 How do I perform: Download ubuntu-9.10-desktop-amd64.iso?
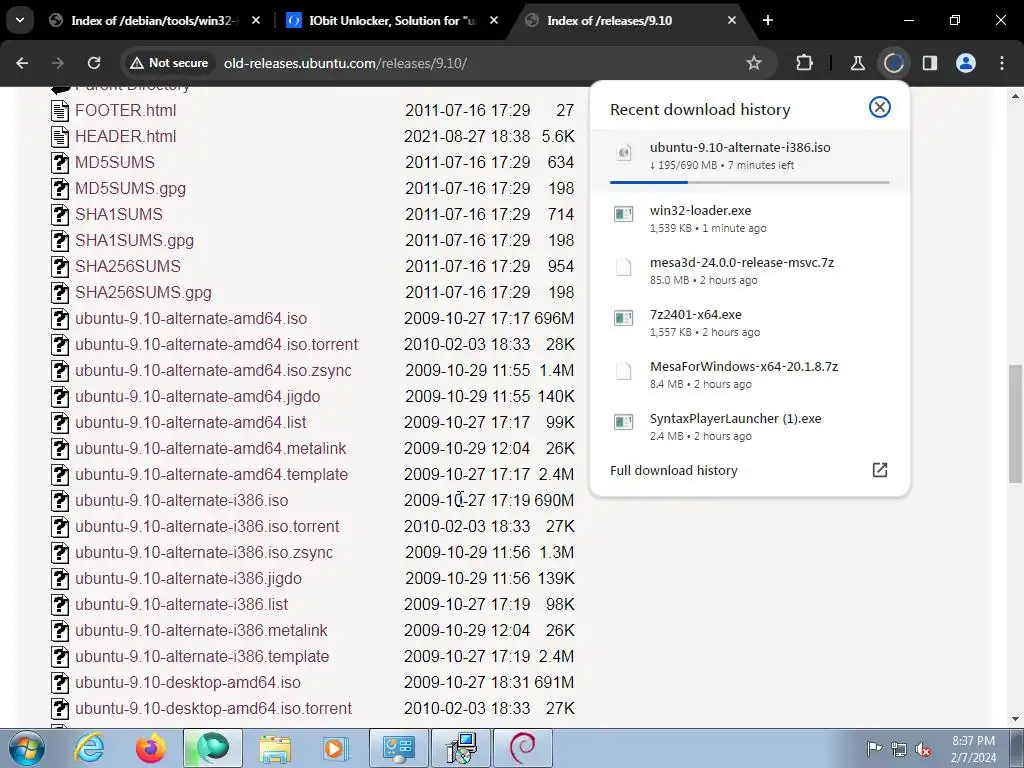[188, 682]
